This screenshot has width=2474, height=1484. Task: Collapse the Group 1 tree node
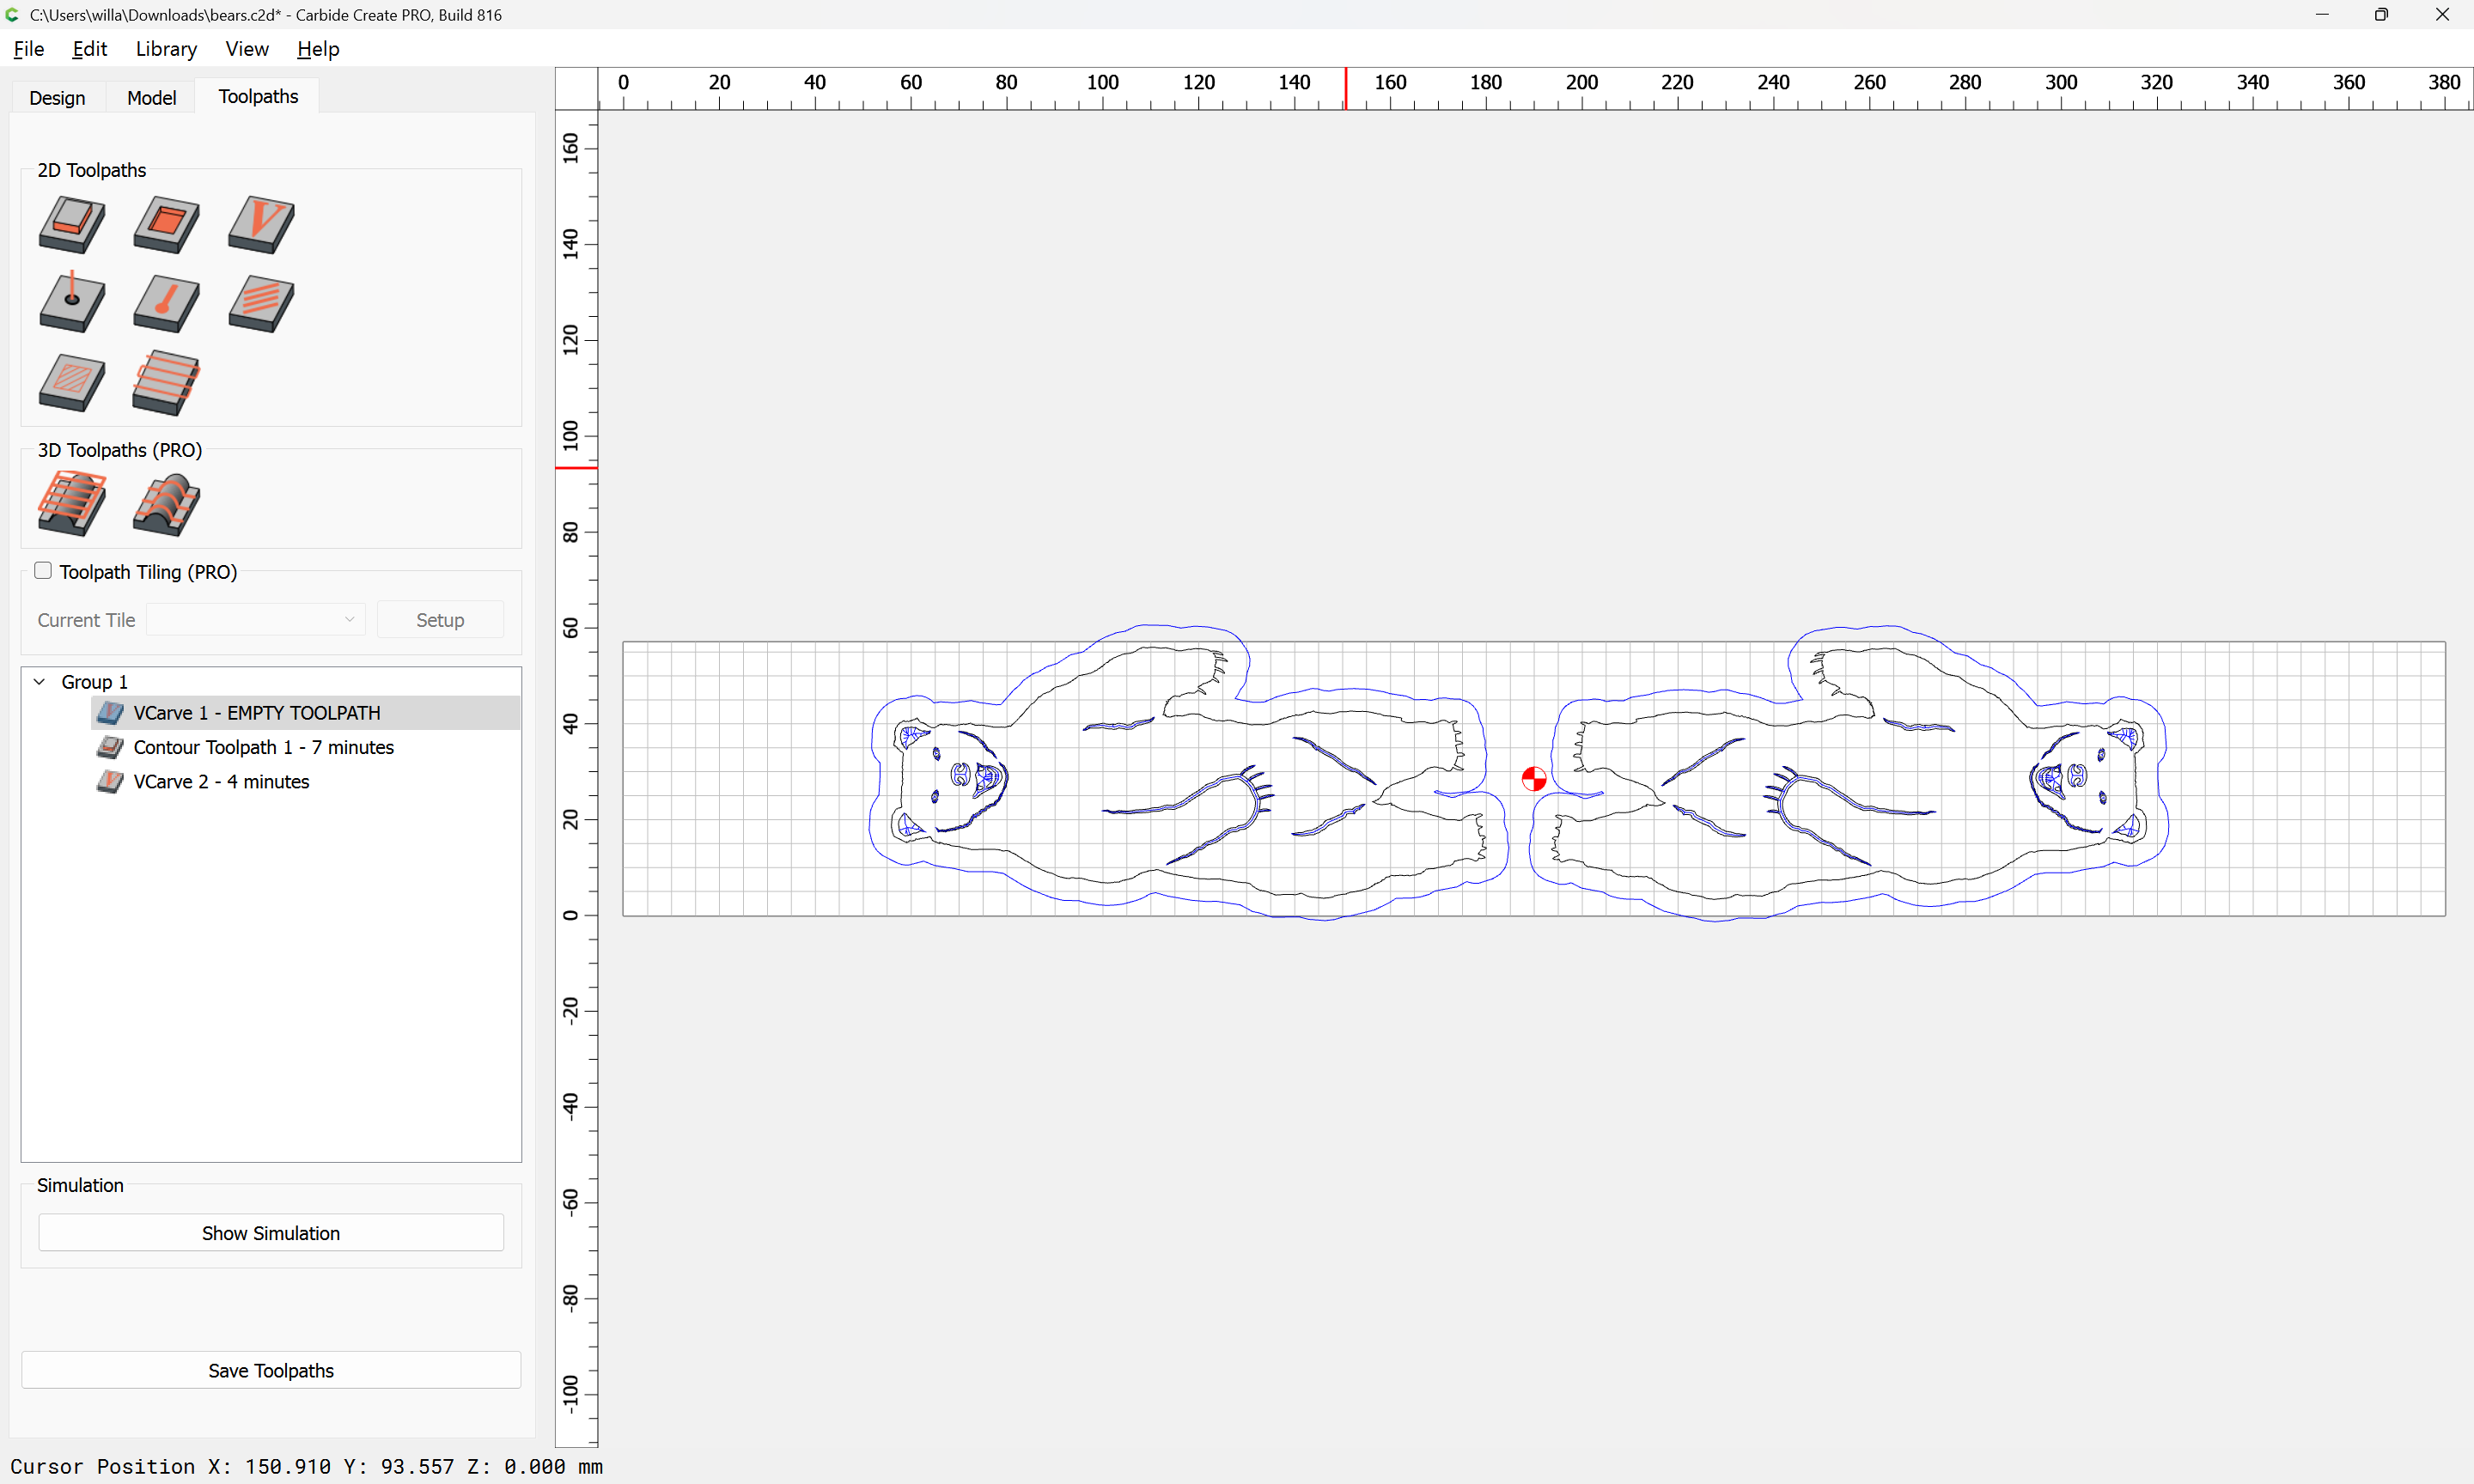coord(40,681)
